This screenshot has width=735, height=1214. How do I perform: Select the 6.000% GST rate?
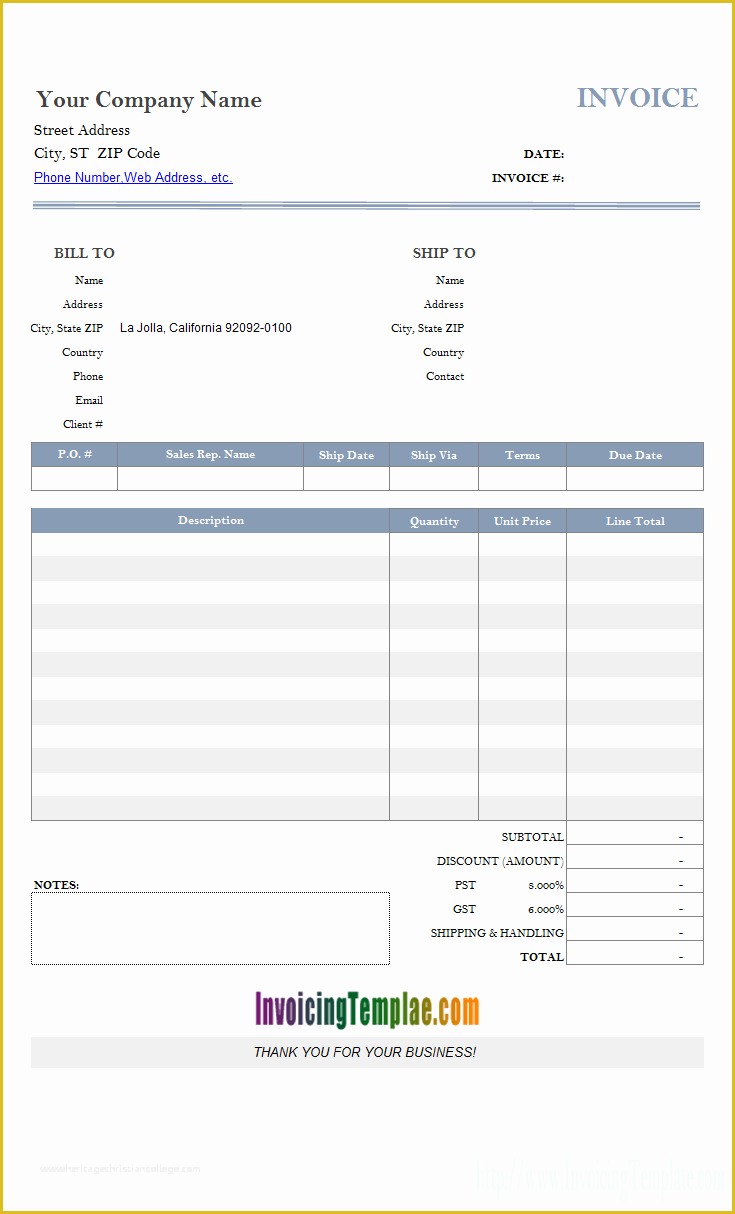[x=546, y=910]
